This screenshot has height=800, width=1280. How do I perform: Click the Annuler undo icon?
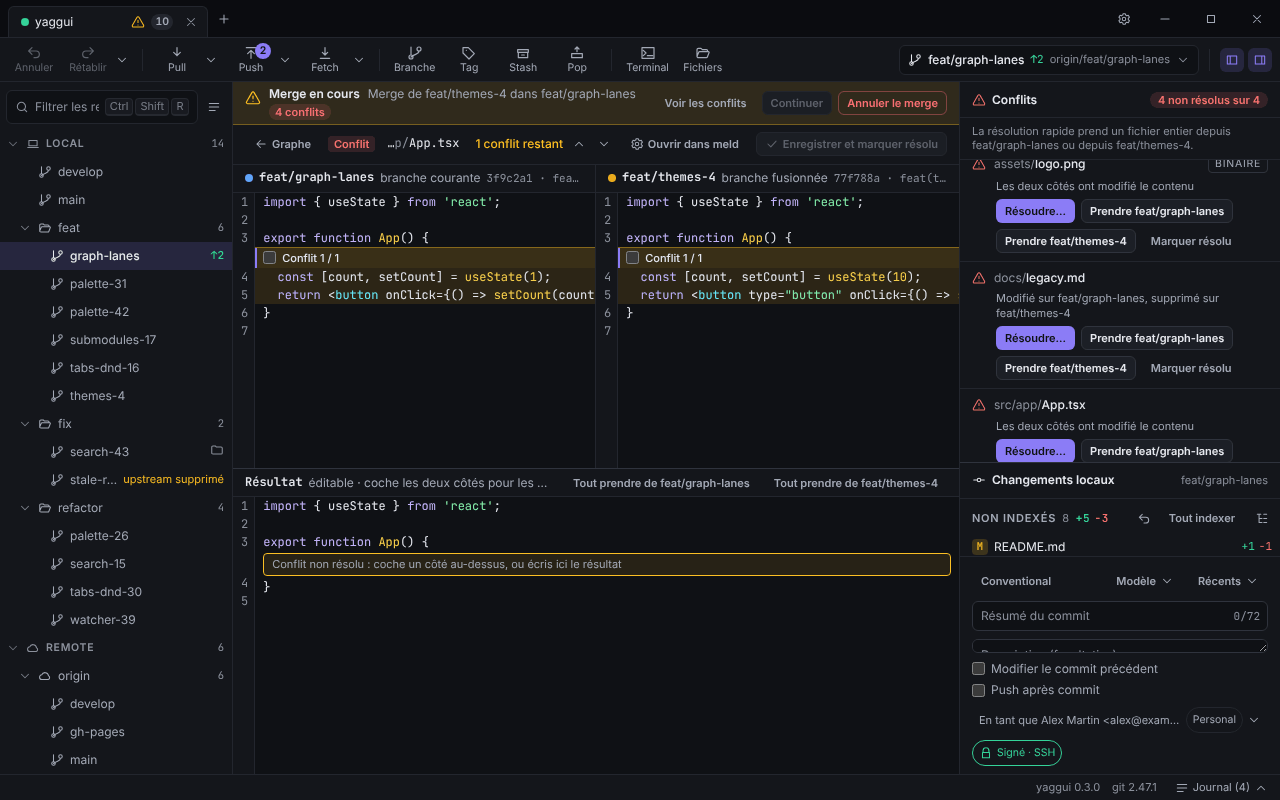click(34, 53)
